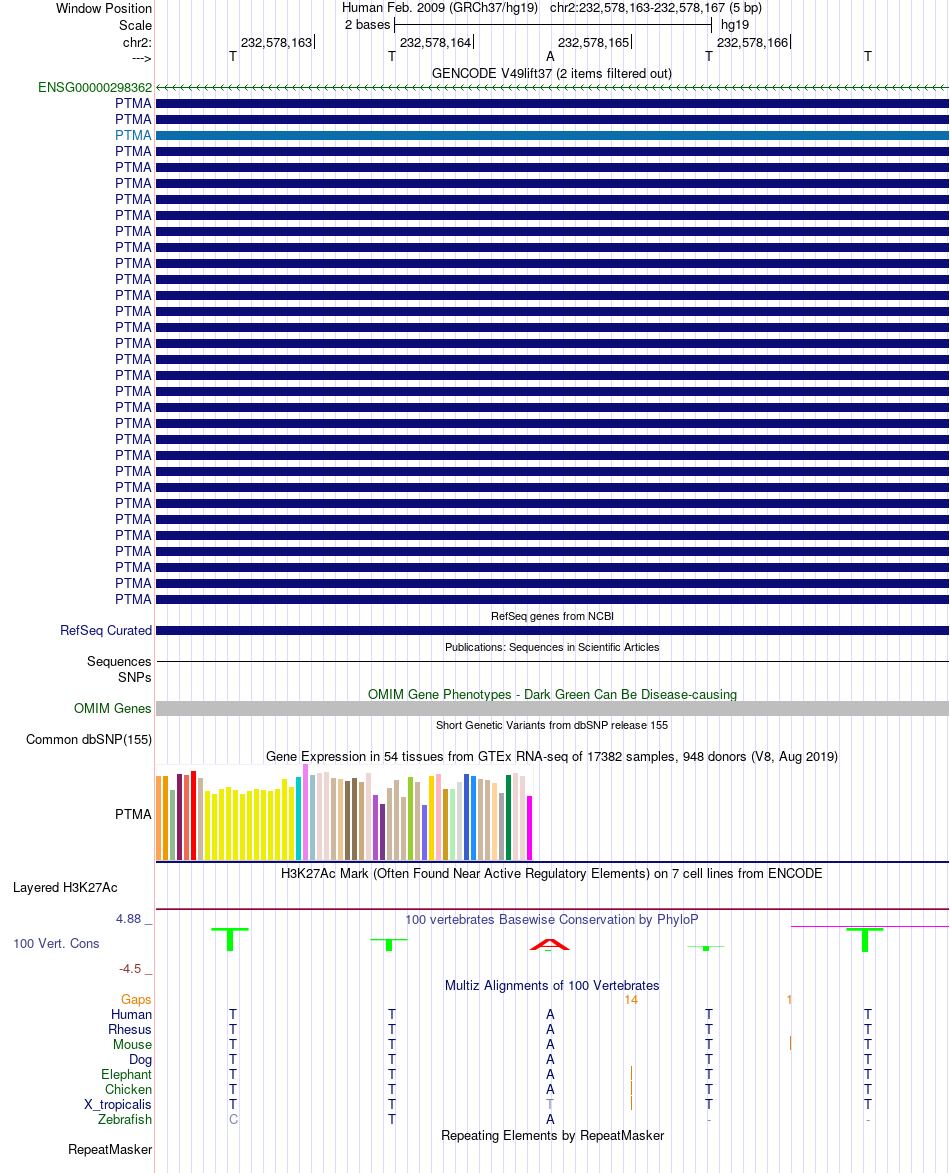Click the faded T base in X_tropicalis row
Image resolution: width=950 pixels, height=1173 pixels.
click(551, 1104)
